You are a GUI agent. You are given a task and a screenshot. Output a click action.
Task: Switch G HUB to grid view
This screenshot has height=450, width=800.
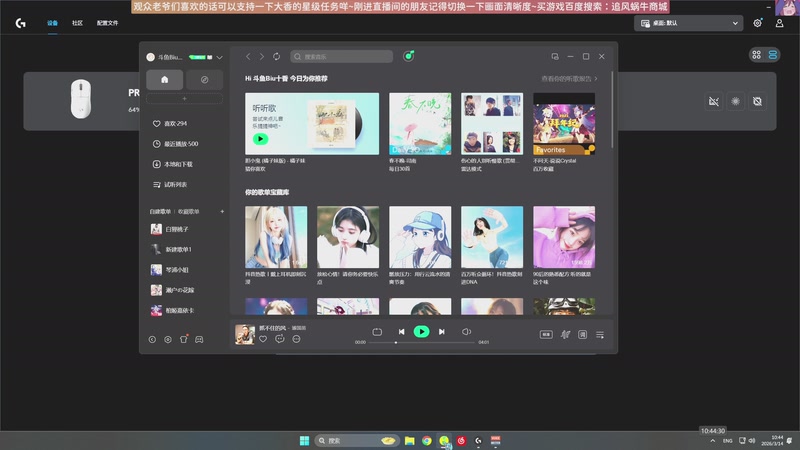757,55
